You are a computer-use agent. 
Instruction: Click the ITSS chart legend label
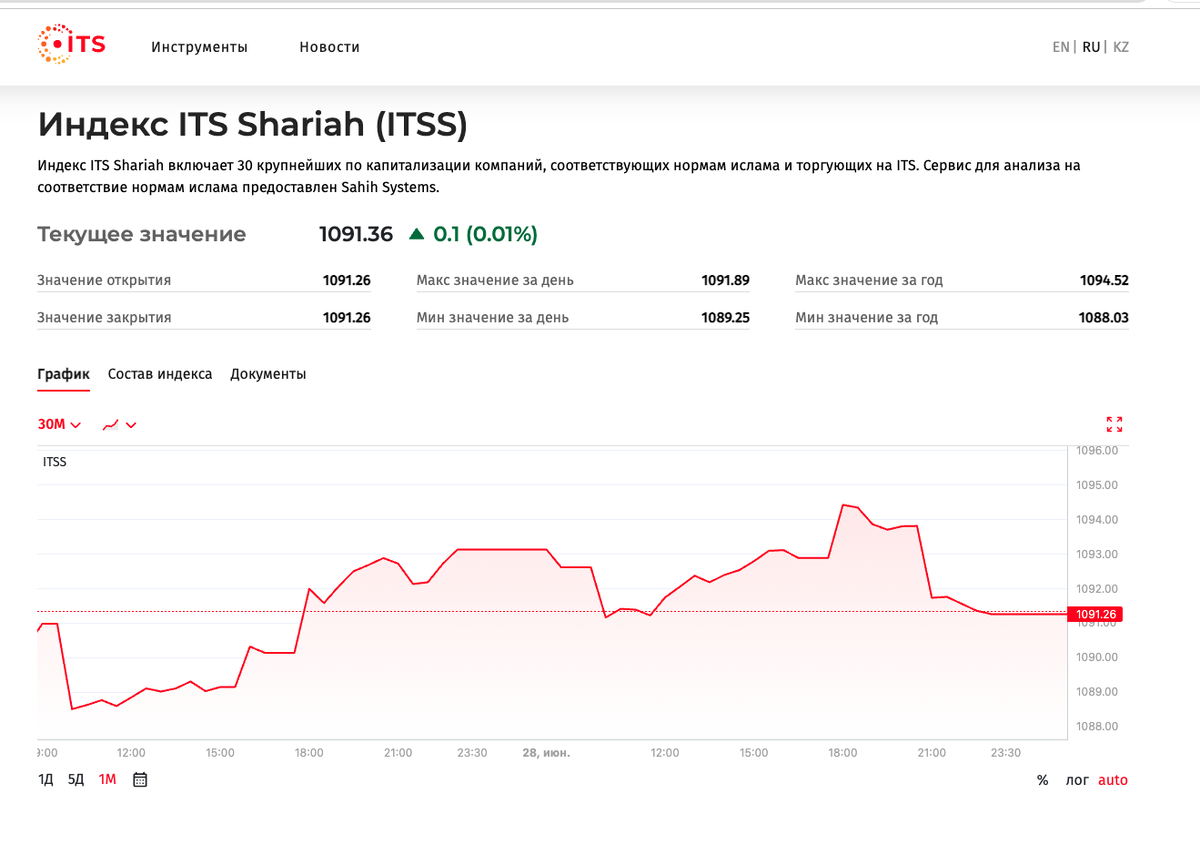pos(55,462)
